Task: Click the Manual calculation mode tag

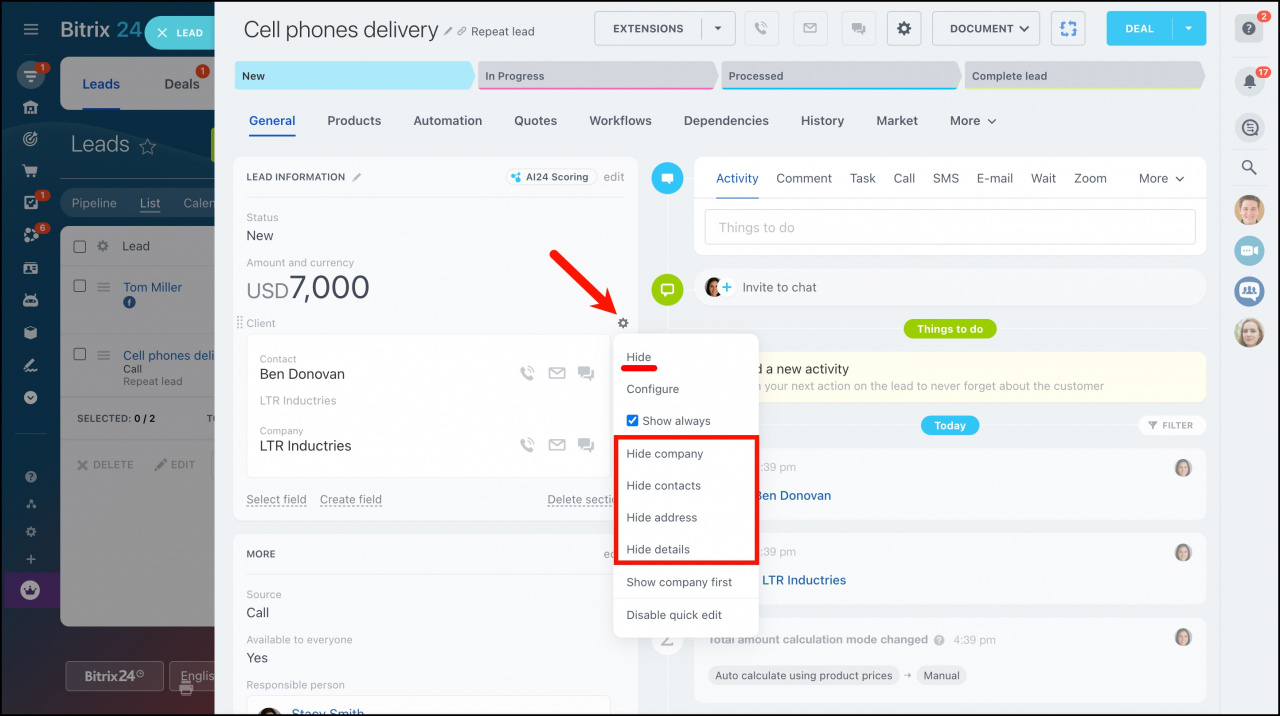Action: tap(941, 675)
